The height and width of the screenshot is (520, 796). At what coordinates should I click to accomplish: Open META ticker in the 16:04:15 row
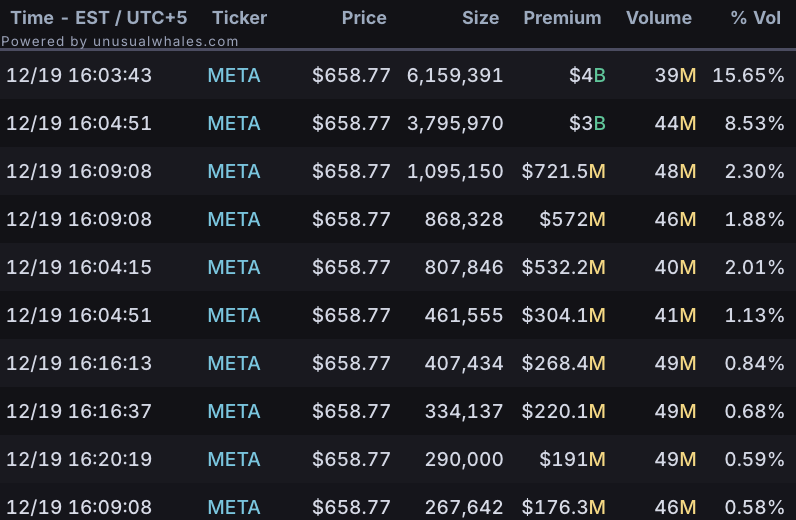click(234, 267)
